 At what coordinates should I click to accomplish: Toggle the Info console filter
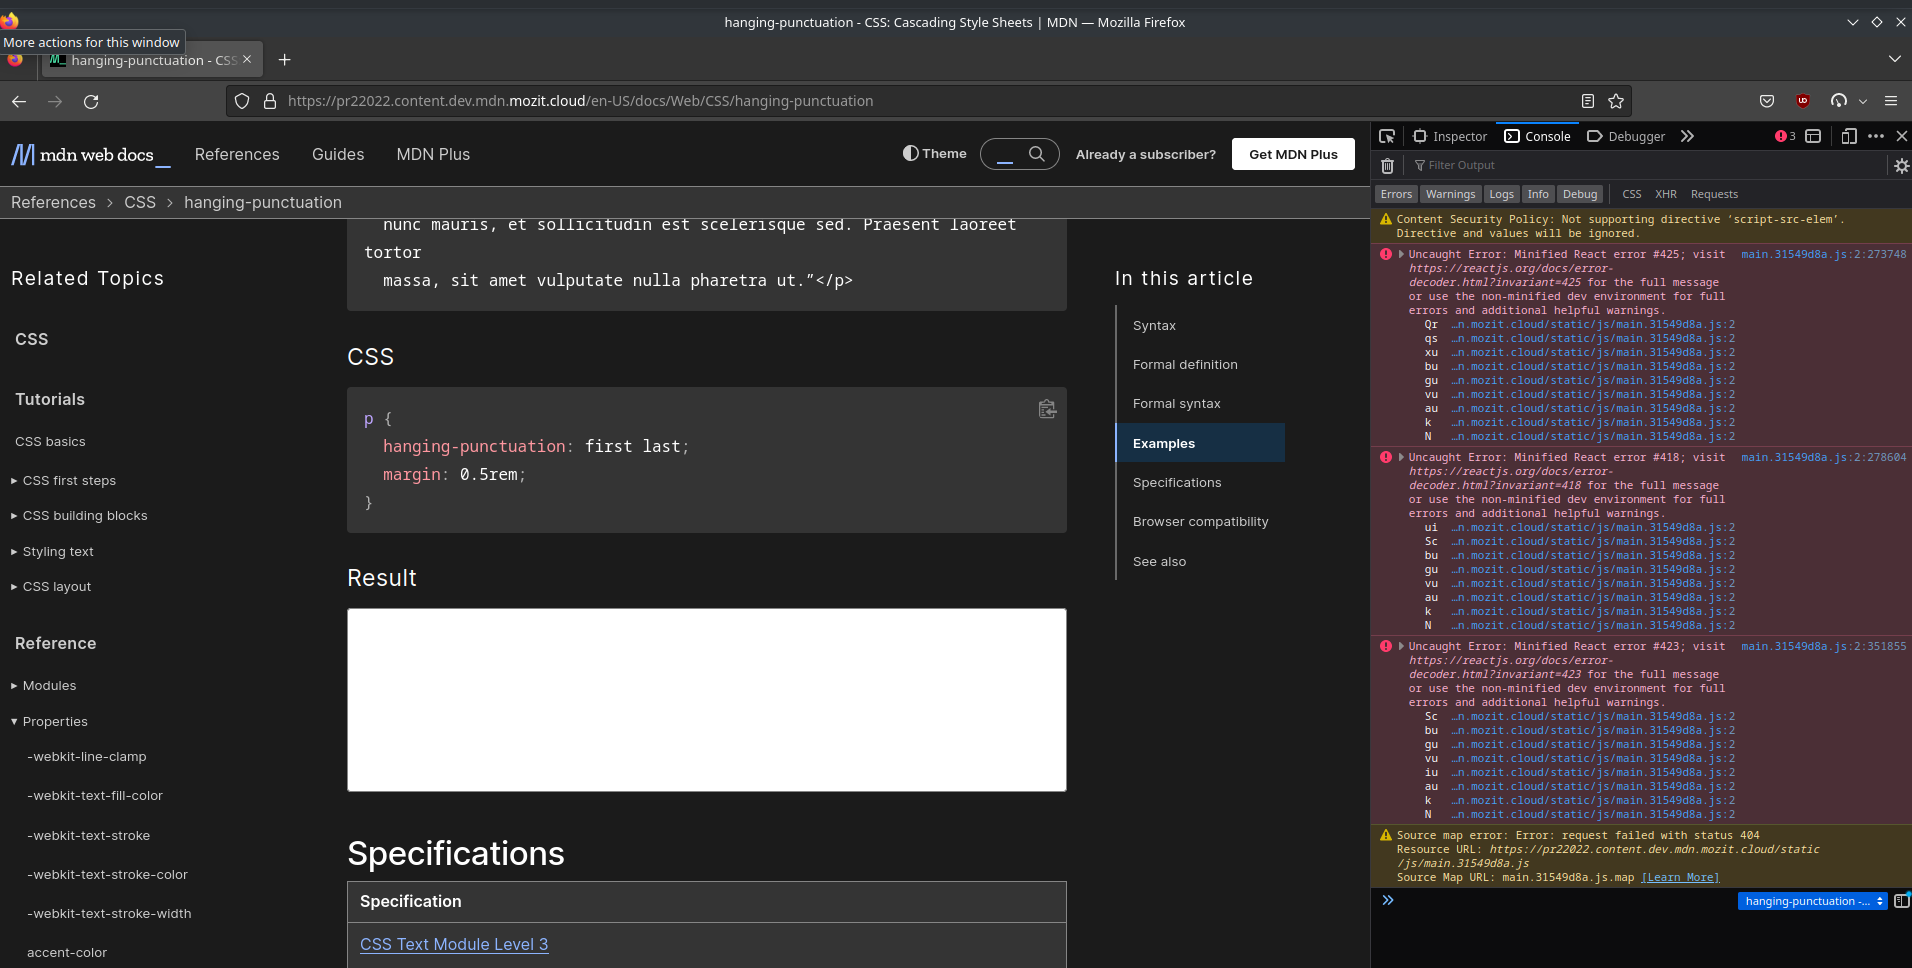[x=1538, y=194]
